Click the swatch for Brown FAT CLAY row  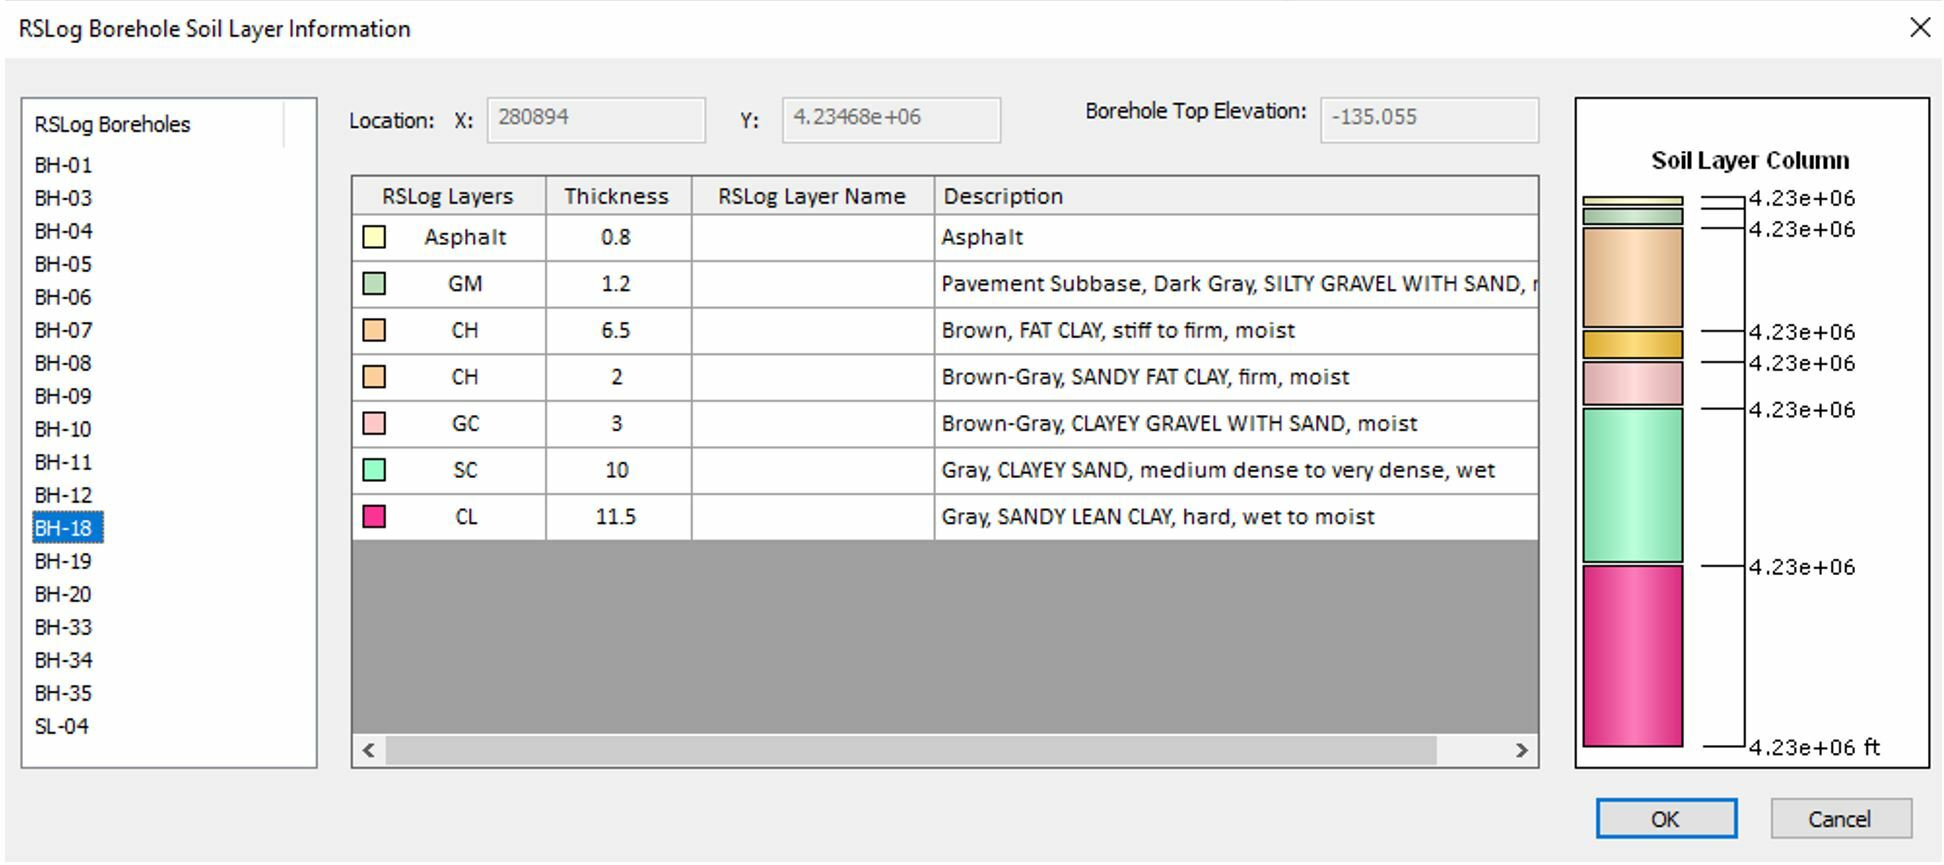tap(374, 330)
